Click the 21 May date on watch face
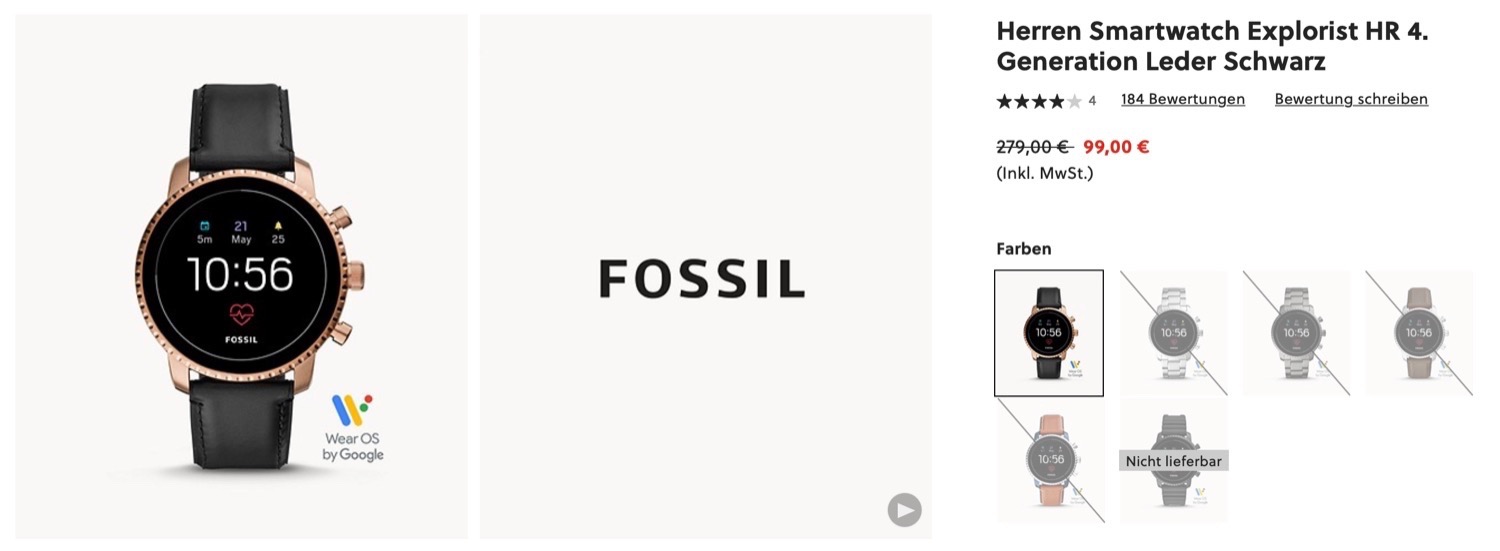 coord(241,232)
